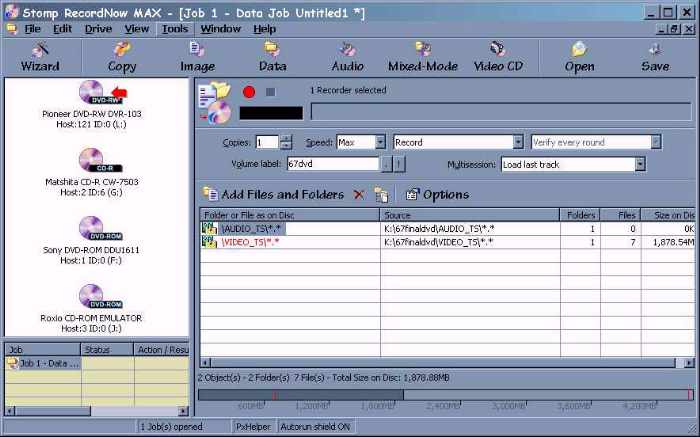
Task: Click the black progress display box
Action: 271,113
